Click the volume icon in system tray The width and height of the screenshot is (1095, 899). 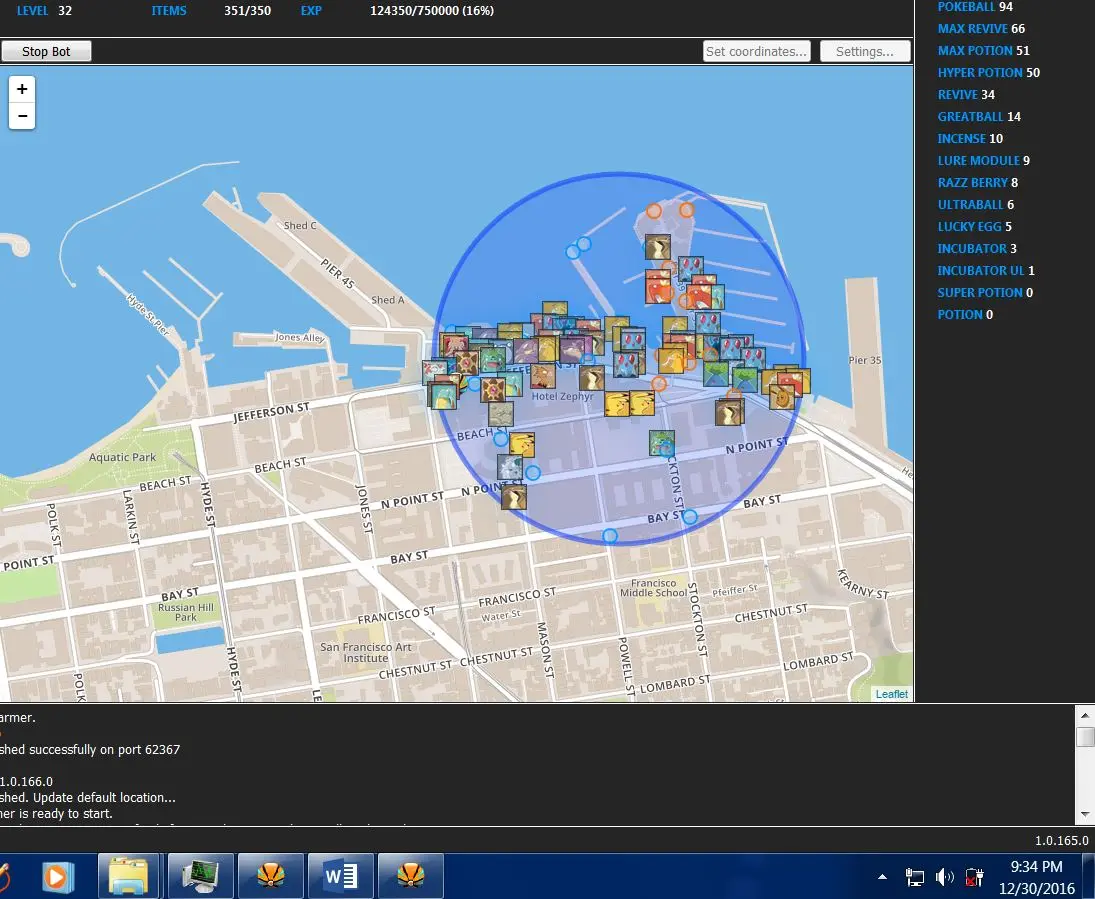944,877
